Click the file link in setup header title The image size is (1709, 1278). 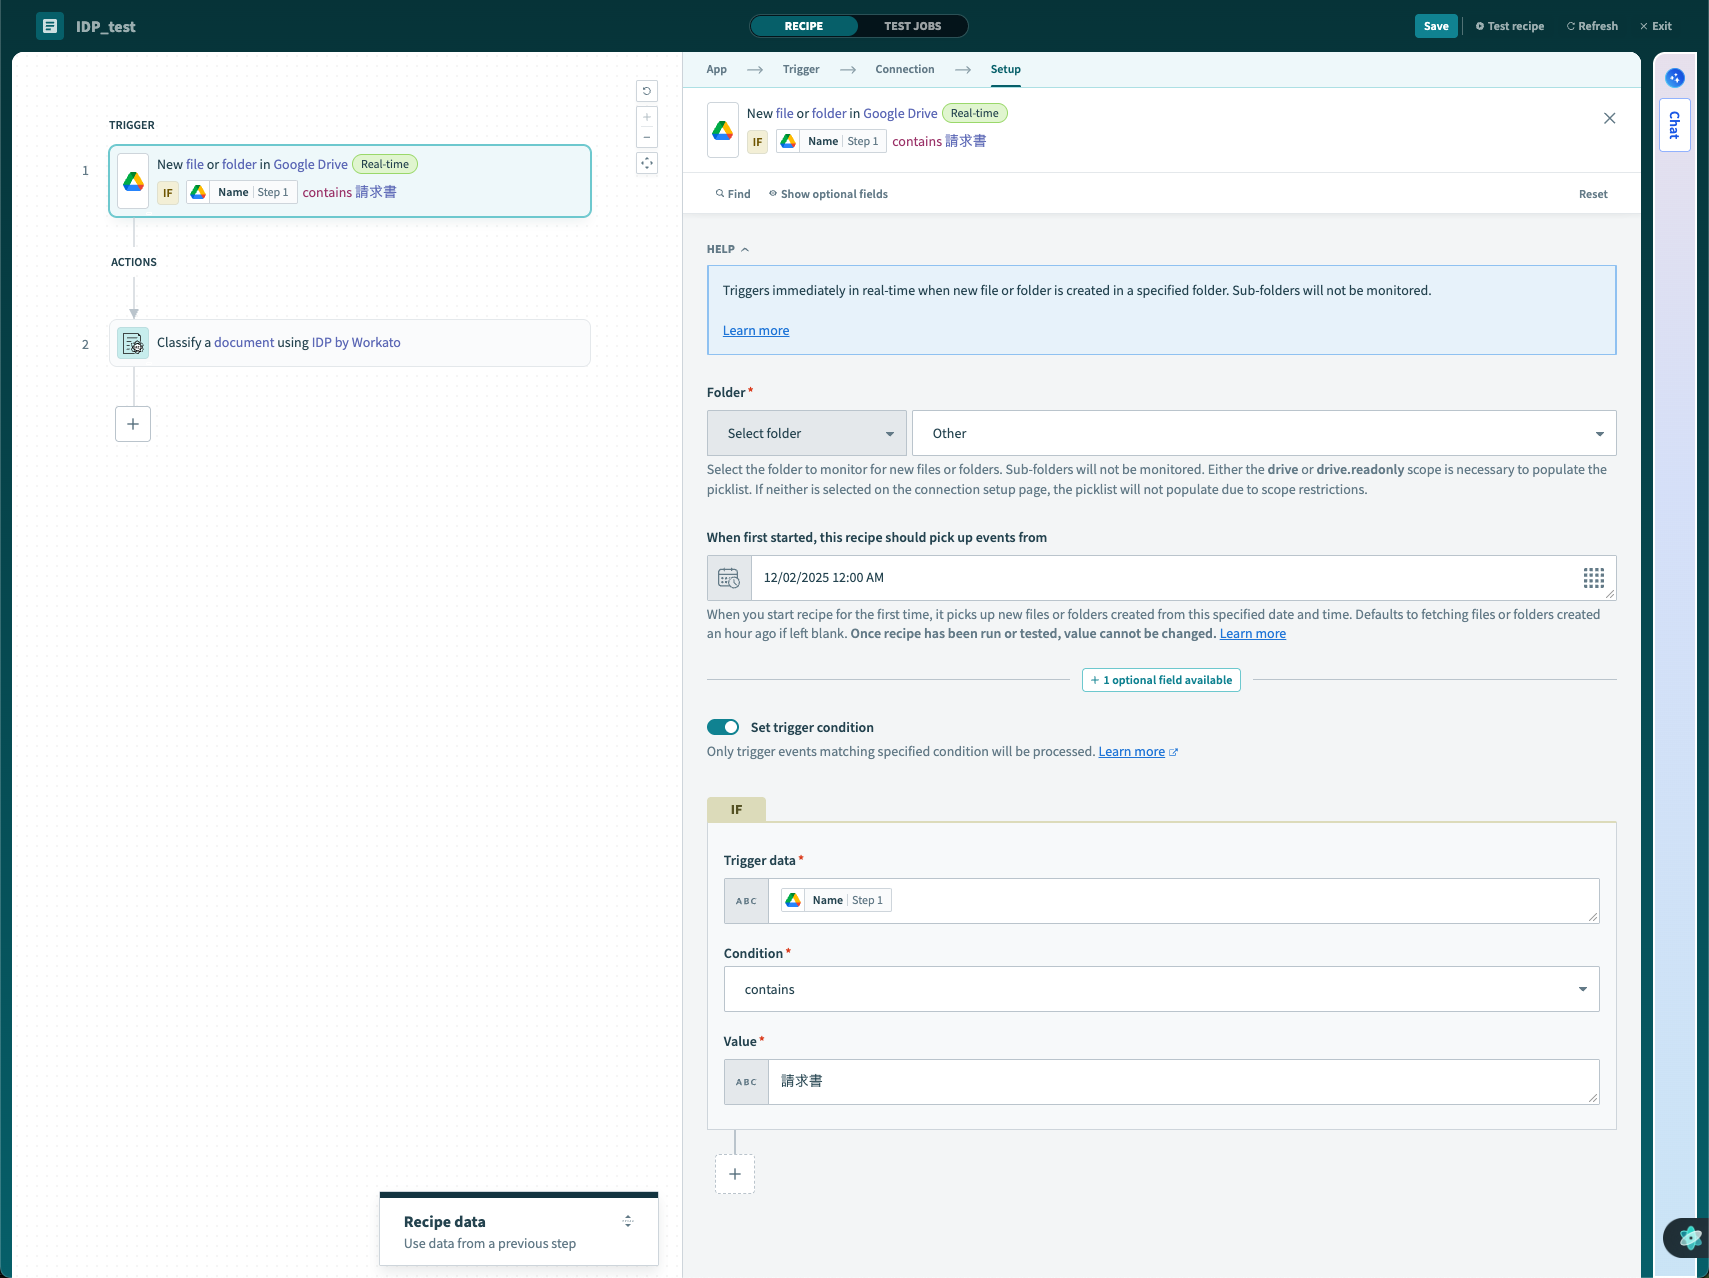click(785, 113)
